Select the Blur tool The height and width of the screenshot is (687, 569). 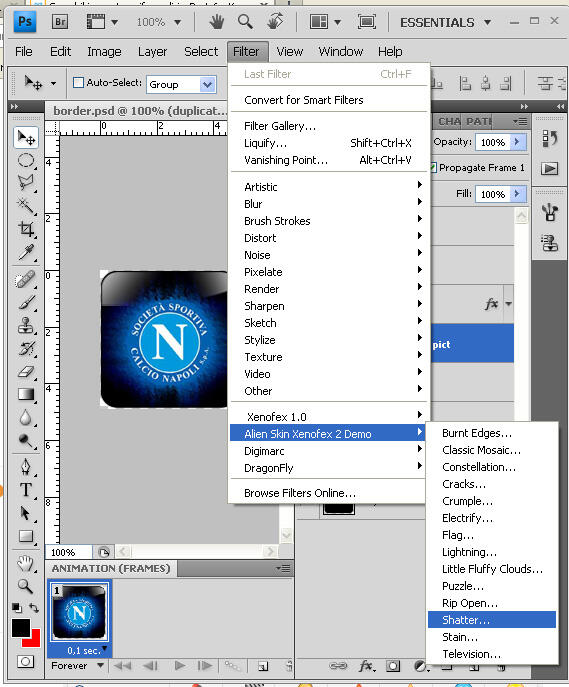26,418
